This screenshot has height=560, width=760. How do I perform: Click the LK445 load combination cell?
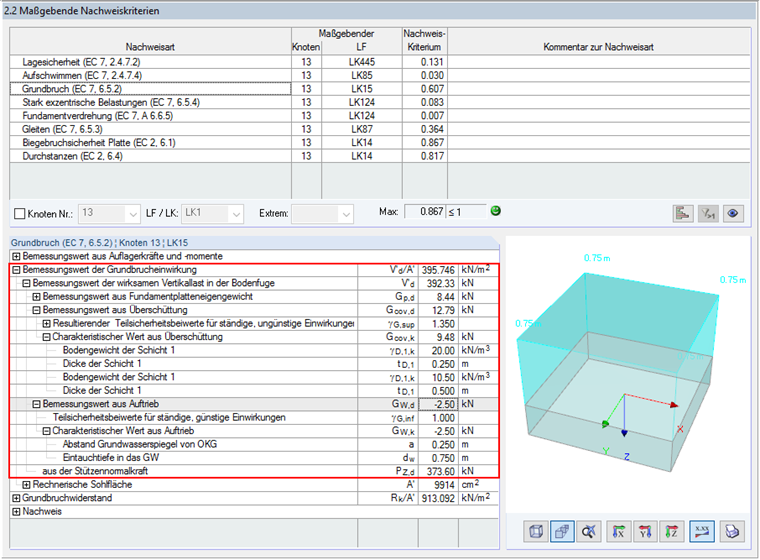[362, 62]
